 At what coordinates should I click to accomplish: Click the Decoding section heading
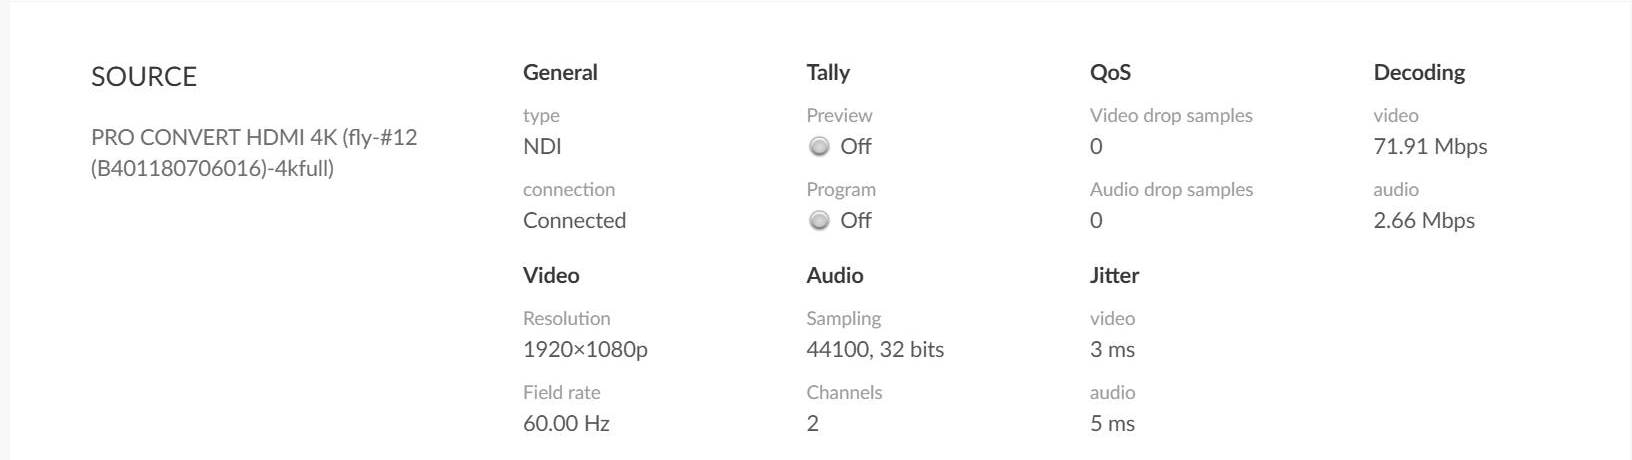coord(1419,73)
